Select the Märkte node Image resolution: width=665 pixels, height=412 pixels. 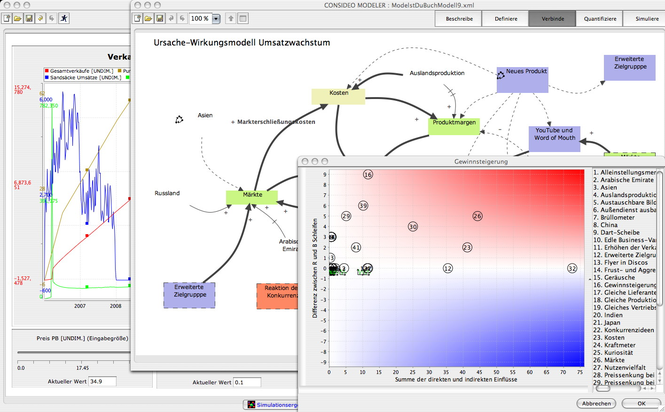[252, 197]
